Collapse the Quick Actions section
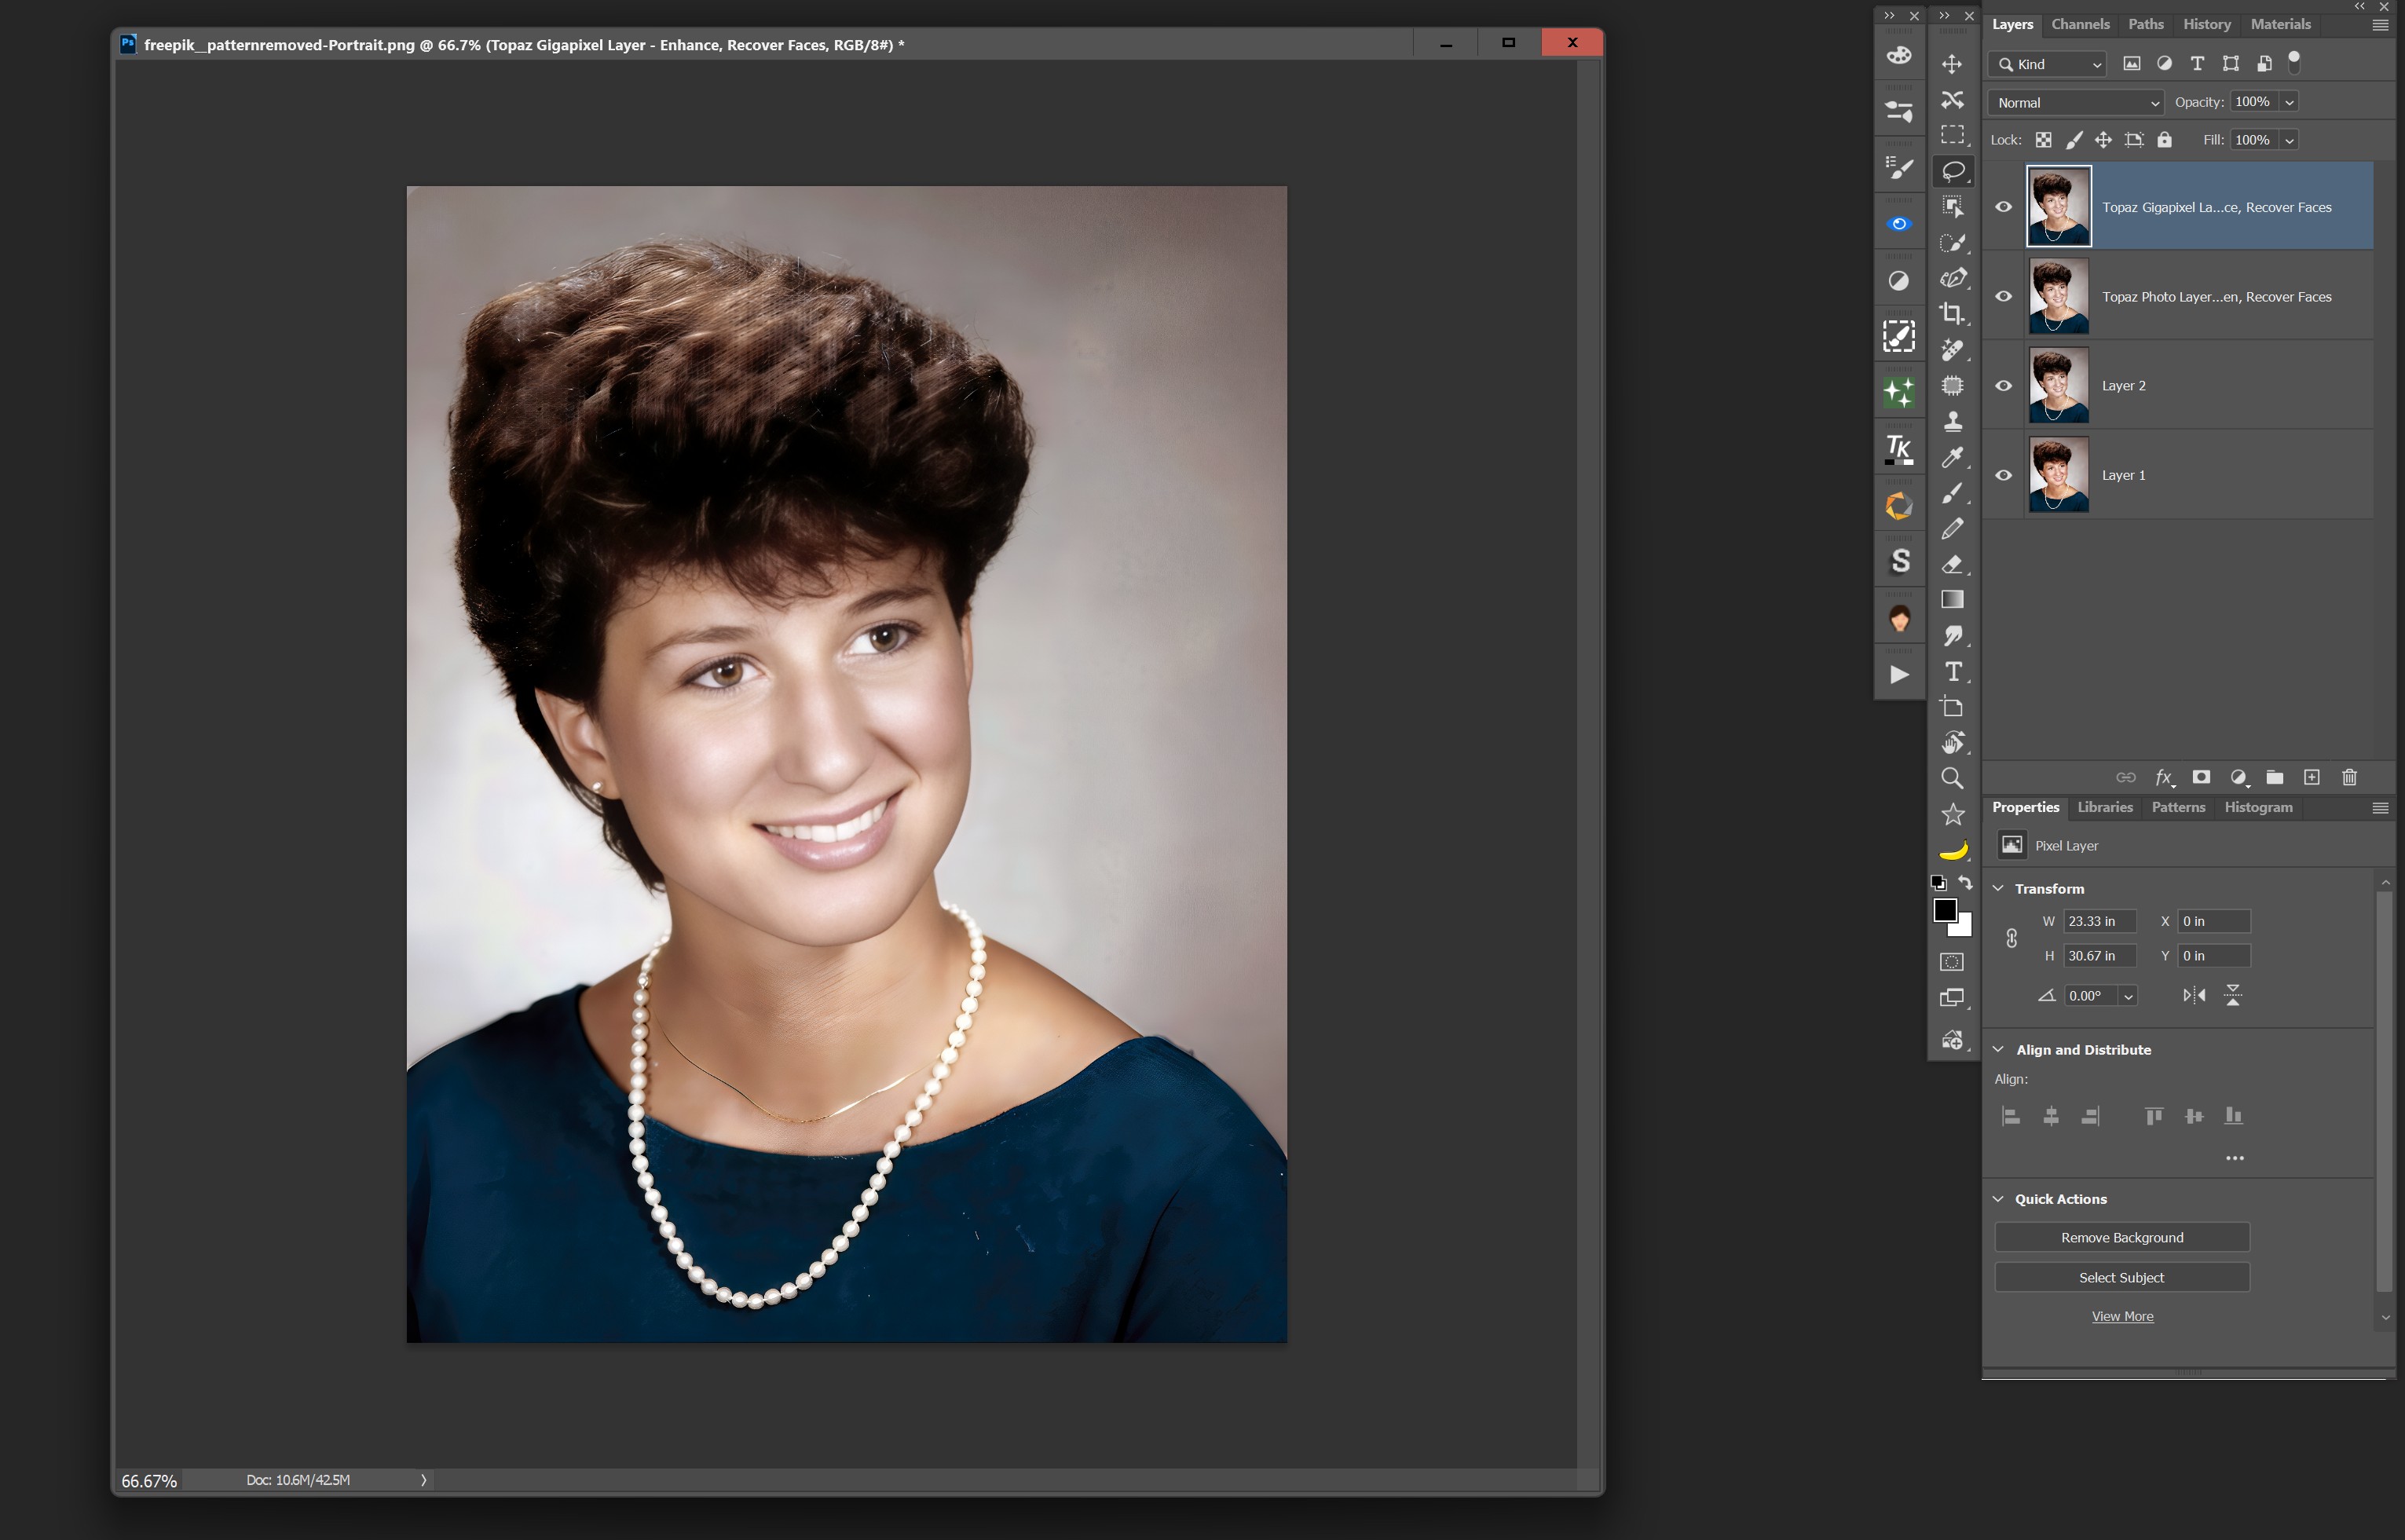 [x=1998, y=1198]
